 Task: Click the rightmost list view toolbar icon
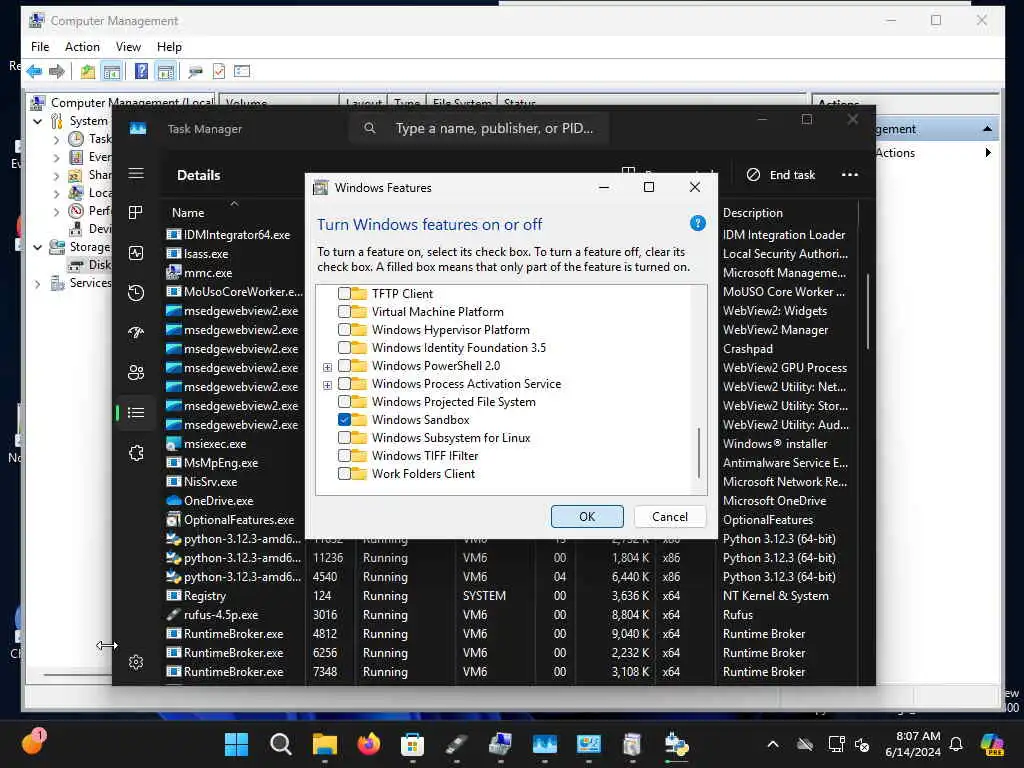point(242,71)
